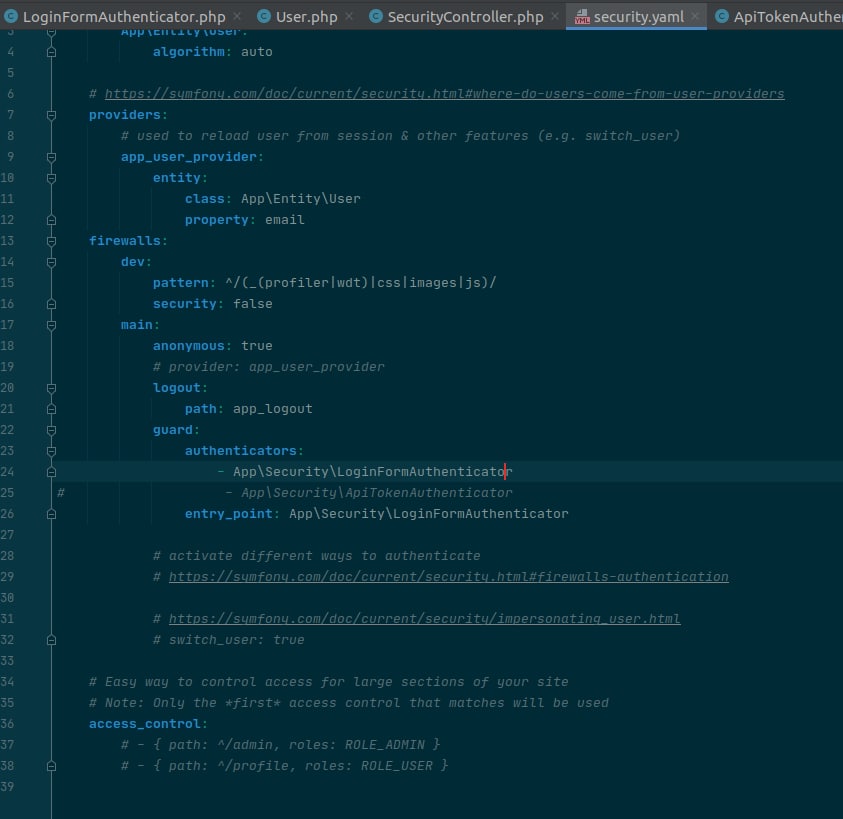Collapse the providers block fold marker
The width and height of the screenshot is (843, 819).
51,115
